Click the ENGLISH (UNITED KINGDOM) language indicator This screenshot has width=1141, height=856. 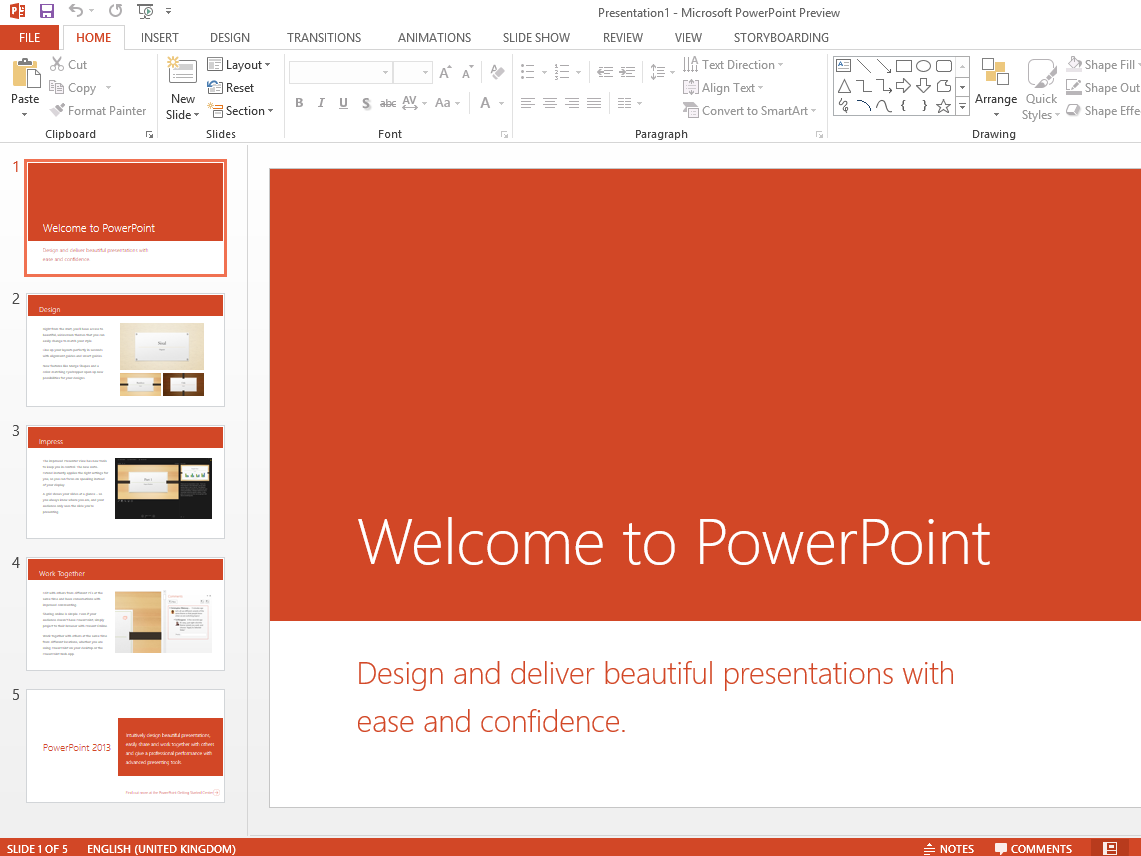(x=162, y=849)
